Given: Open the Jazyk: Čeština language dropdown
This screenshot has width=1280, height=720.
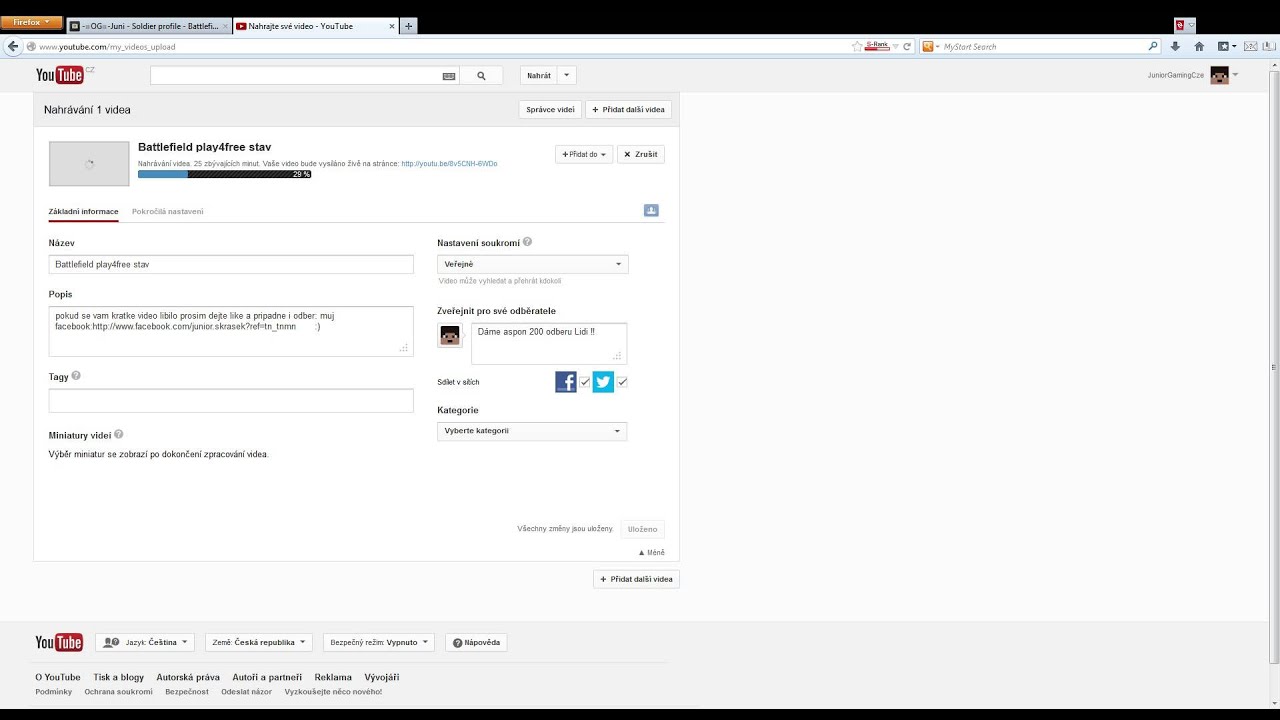Looking at the screenshot, I should click(x=145, y=642).
